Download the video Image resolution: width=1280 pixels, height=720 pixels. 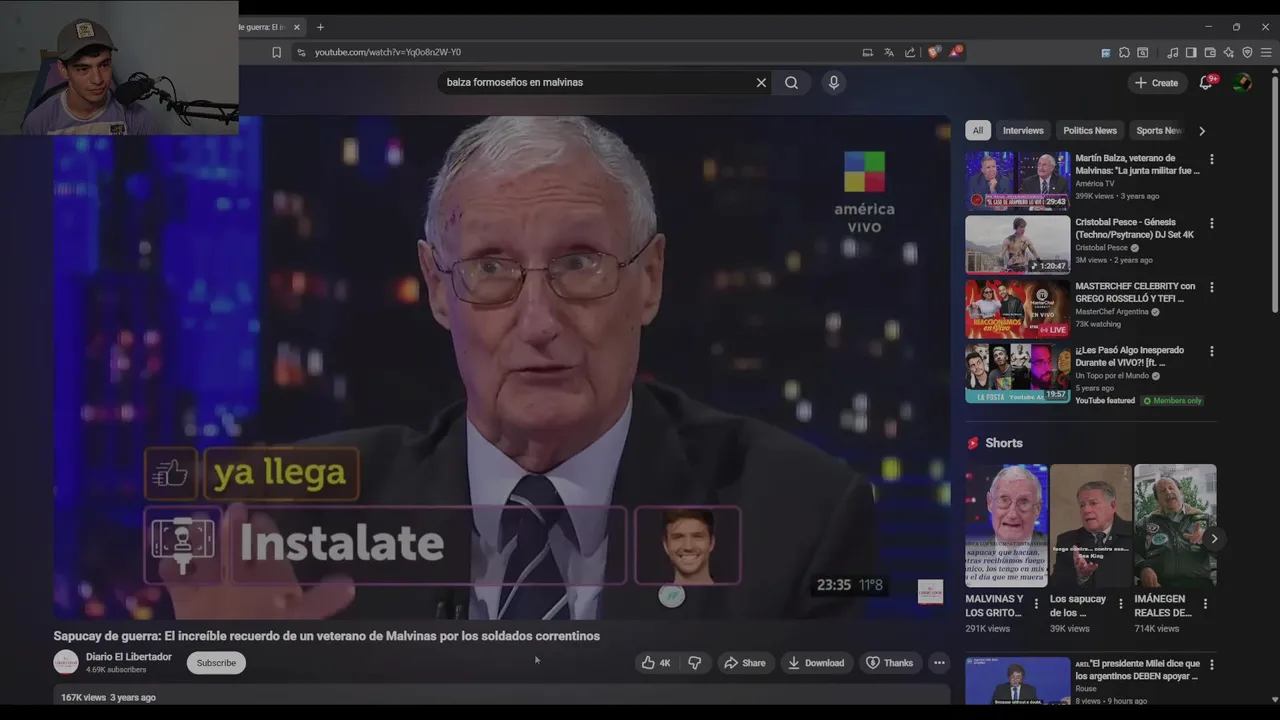coord(816,663)
